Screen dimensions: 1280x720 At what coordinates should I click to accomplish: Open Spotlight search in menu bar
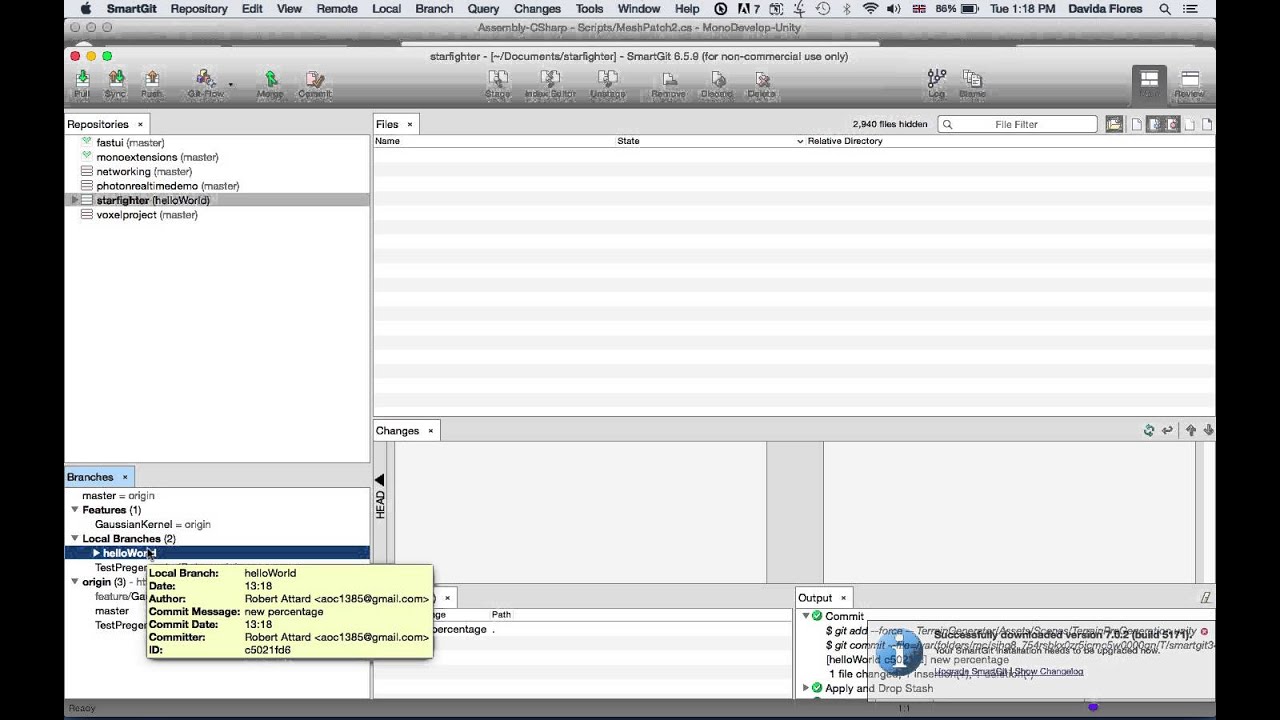click(1165, 9)
